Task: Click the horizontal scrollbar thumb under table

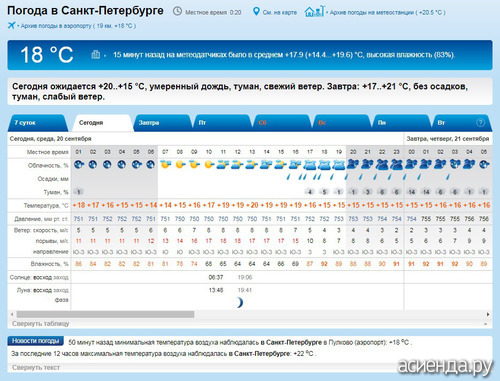Action: pos(105,314)
